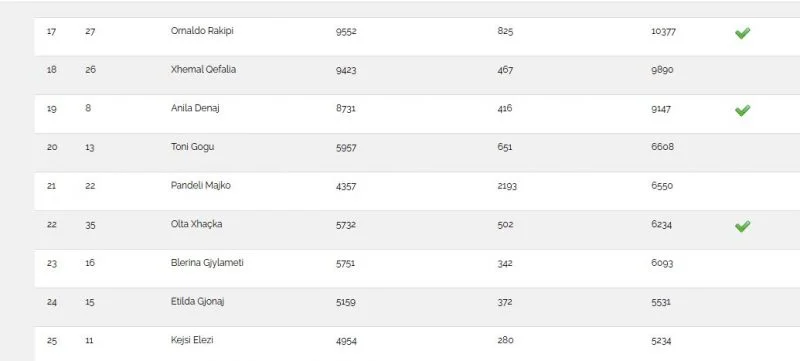Screen dimensions: 800x361
Task: Click the name Kejsi Elezi
Action: (192, 340)
